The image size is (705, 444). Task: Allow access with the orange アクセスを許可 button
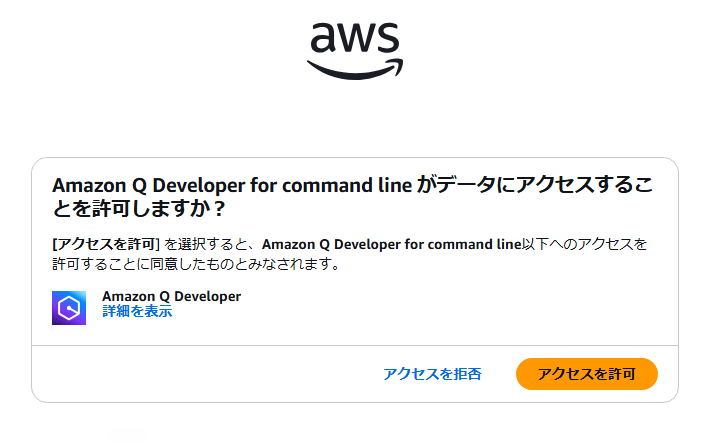pyautogui.click(x=587, y=374)
